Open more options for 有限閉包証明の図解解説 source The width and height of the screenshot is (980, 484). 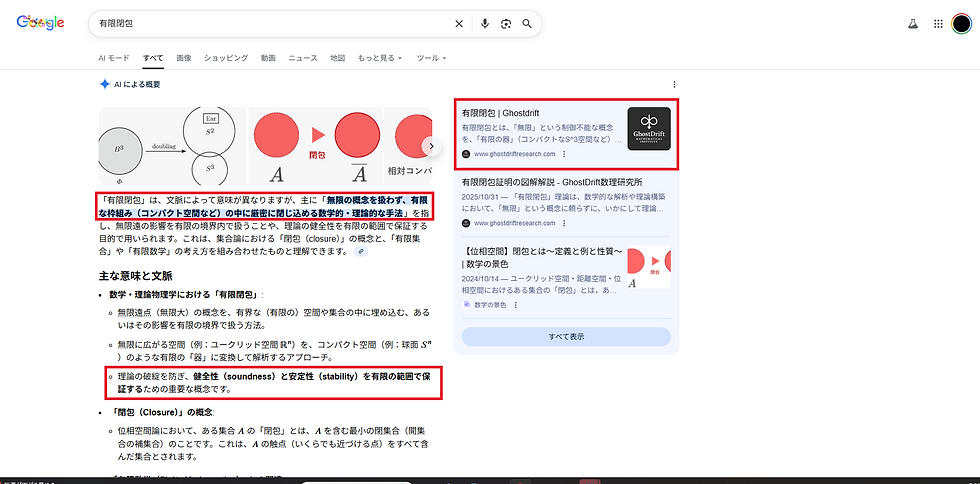pos(564,223)
